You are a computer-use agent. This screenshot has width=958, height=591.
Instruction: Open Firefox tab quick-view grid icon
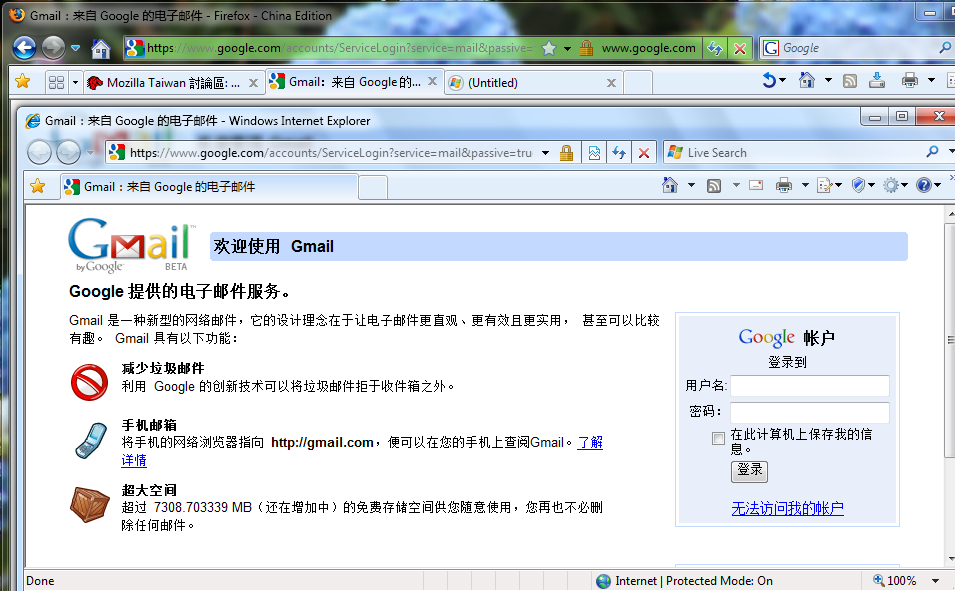[x=56, y=83]
